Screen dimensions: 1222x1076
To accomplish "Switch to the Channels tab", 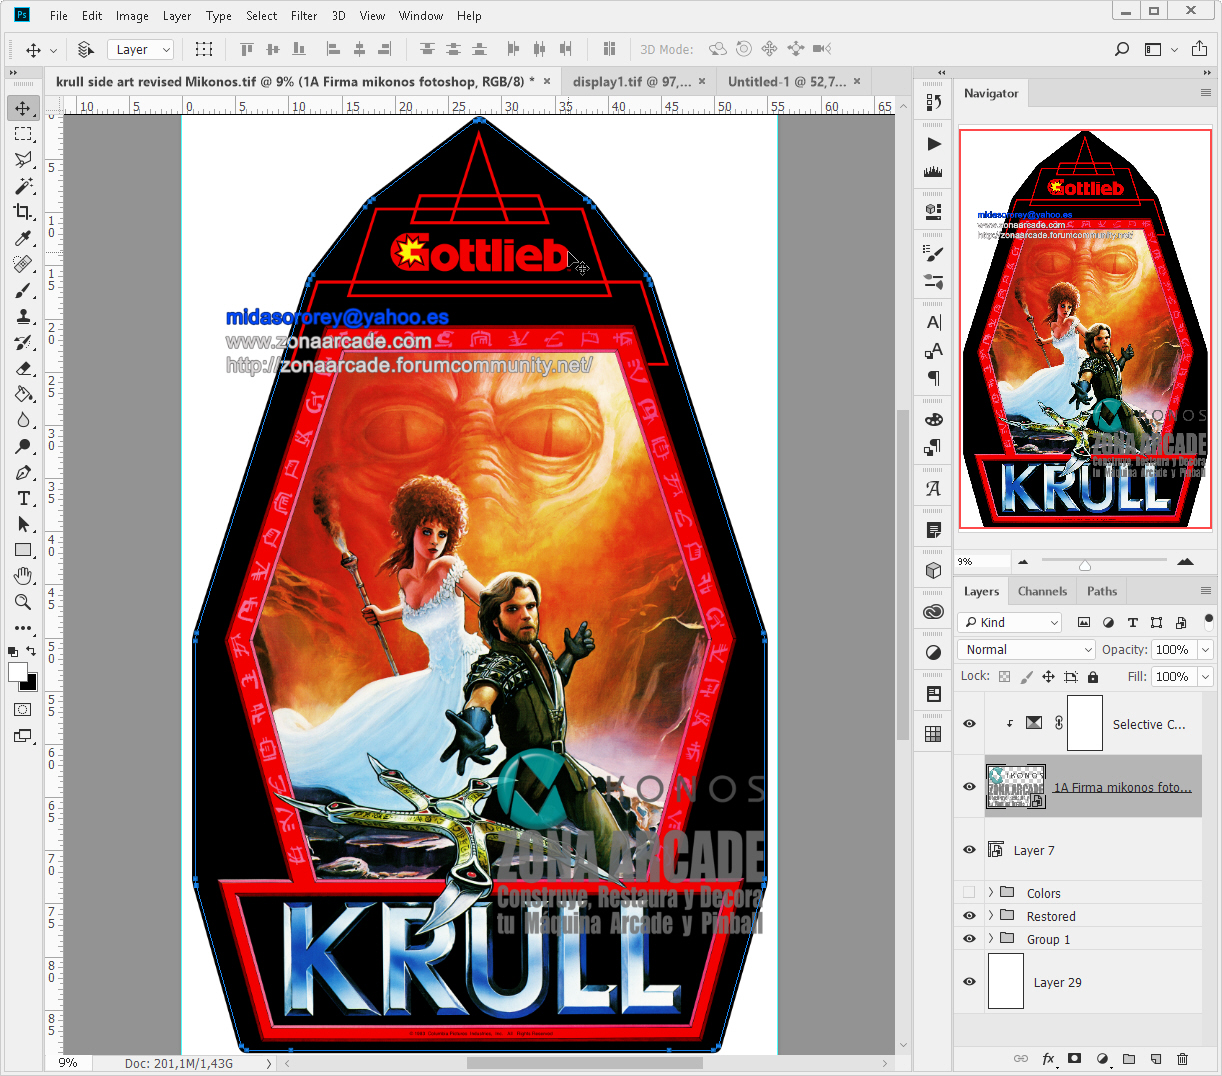I will (1042, 590).
